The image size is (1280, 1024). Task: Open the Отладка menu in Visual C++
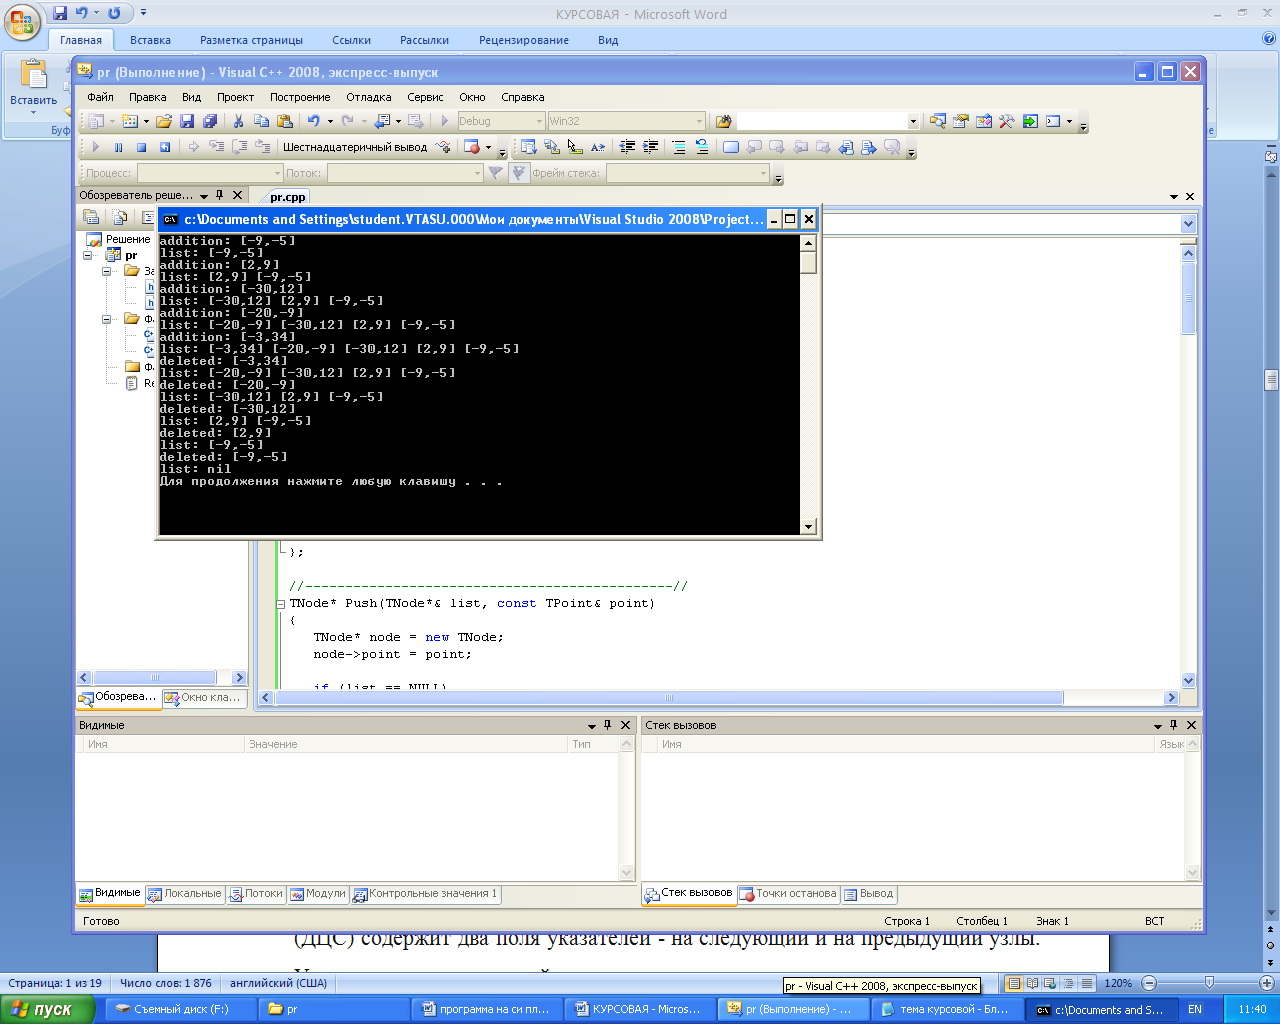[369, 97]
